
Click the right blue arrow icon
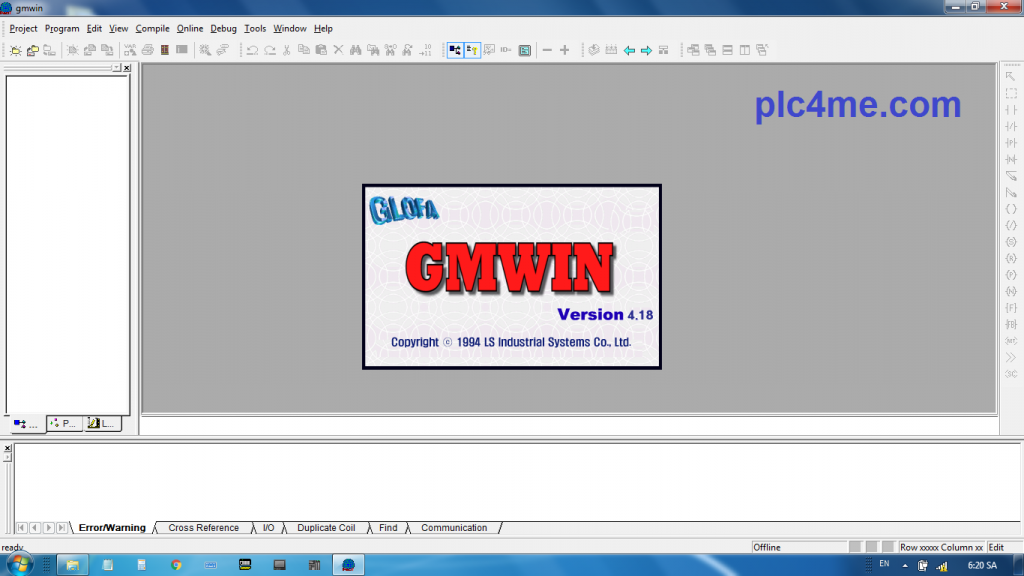pos(646,50)
